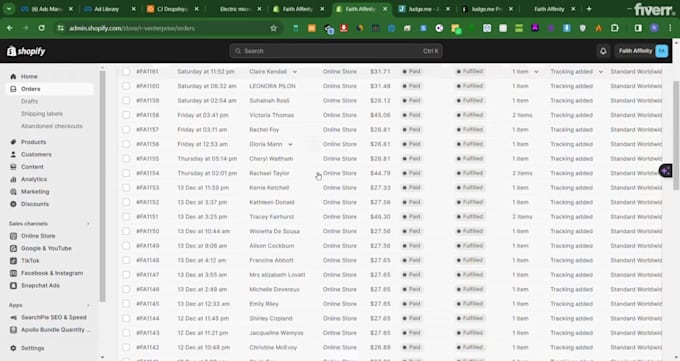Viewport: 680px width, 361px height.
Task: Select checkbox for order #FA1161
Action: click(x=126, y=72)
